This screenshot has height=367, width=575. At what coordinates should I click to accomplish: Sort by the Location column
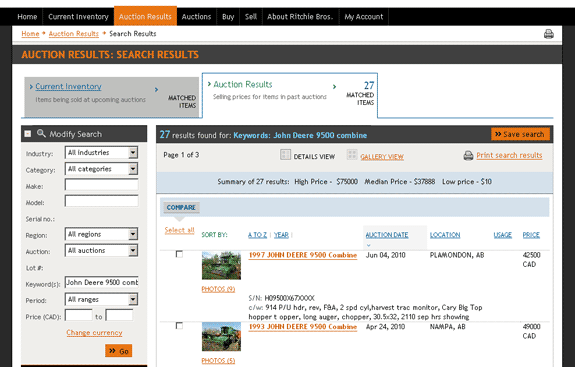click(x=445, y=235)
